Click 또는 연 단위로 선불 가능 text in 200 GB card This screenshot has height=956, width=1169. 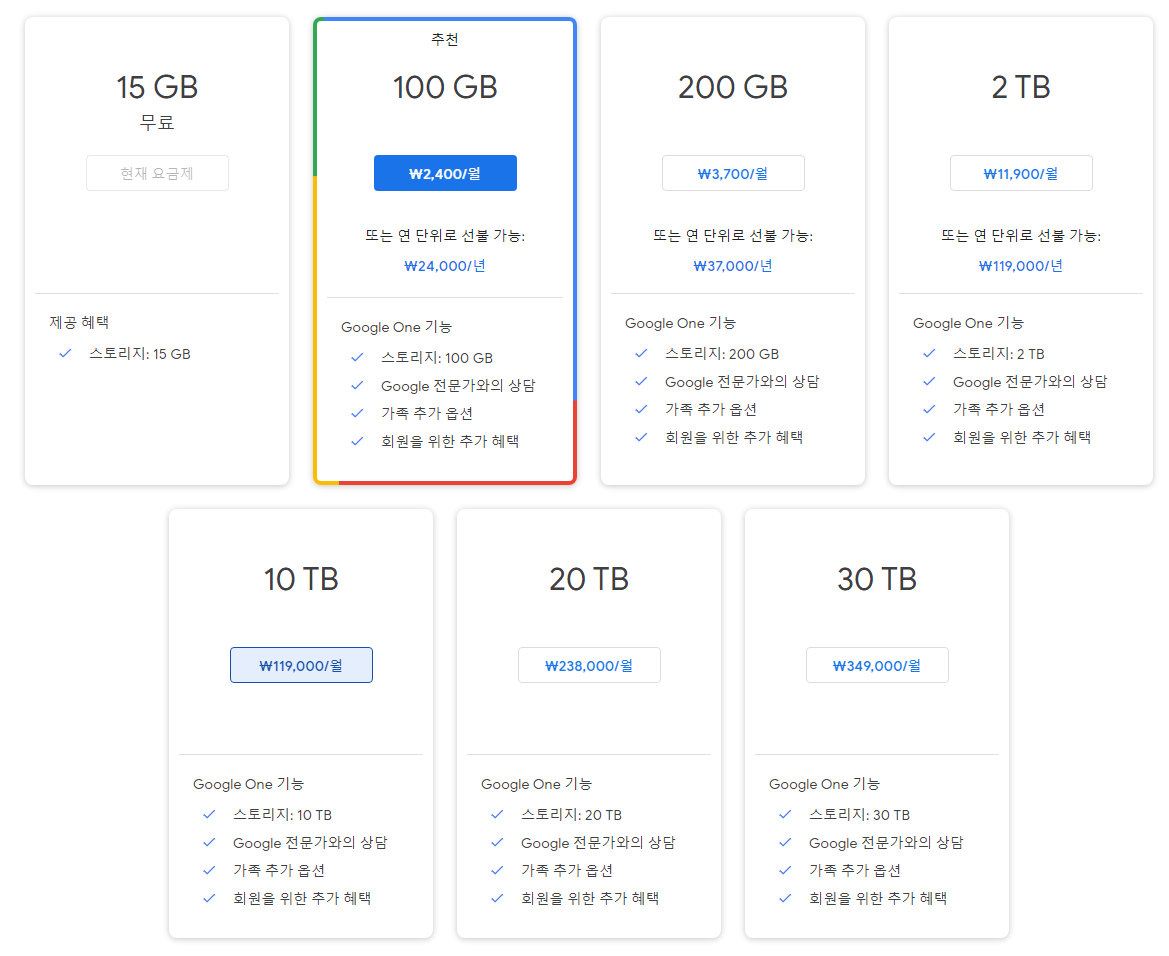point(733,236)
